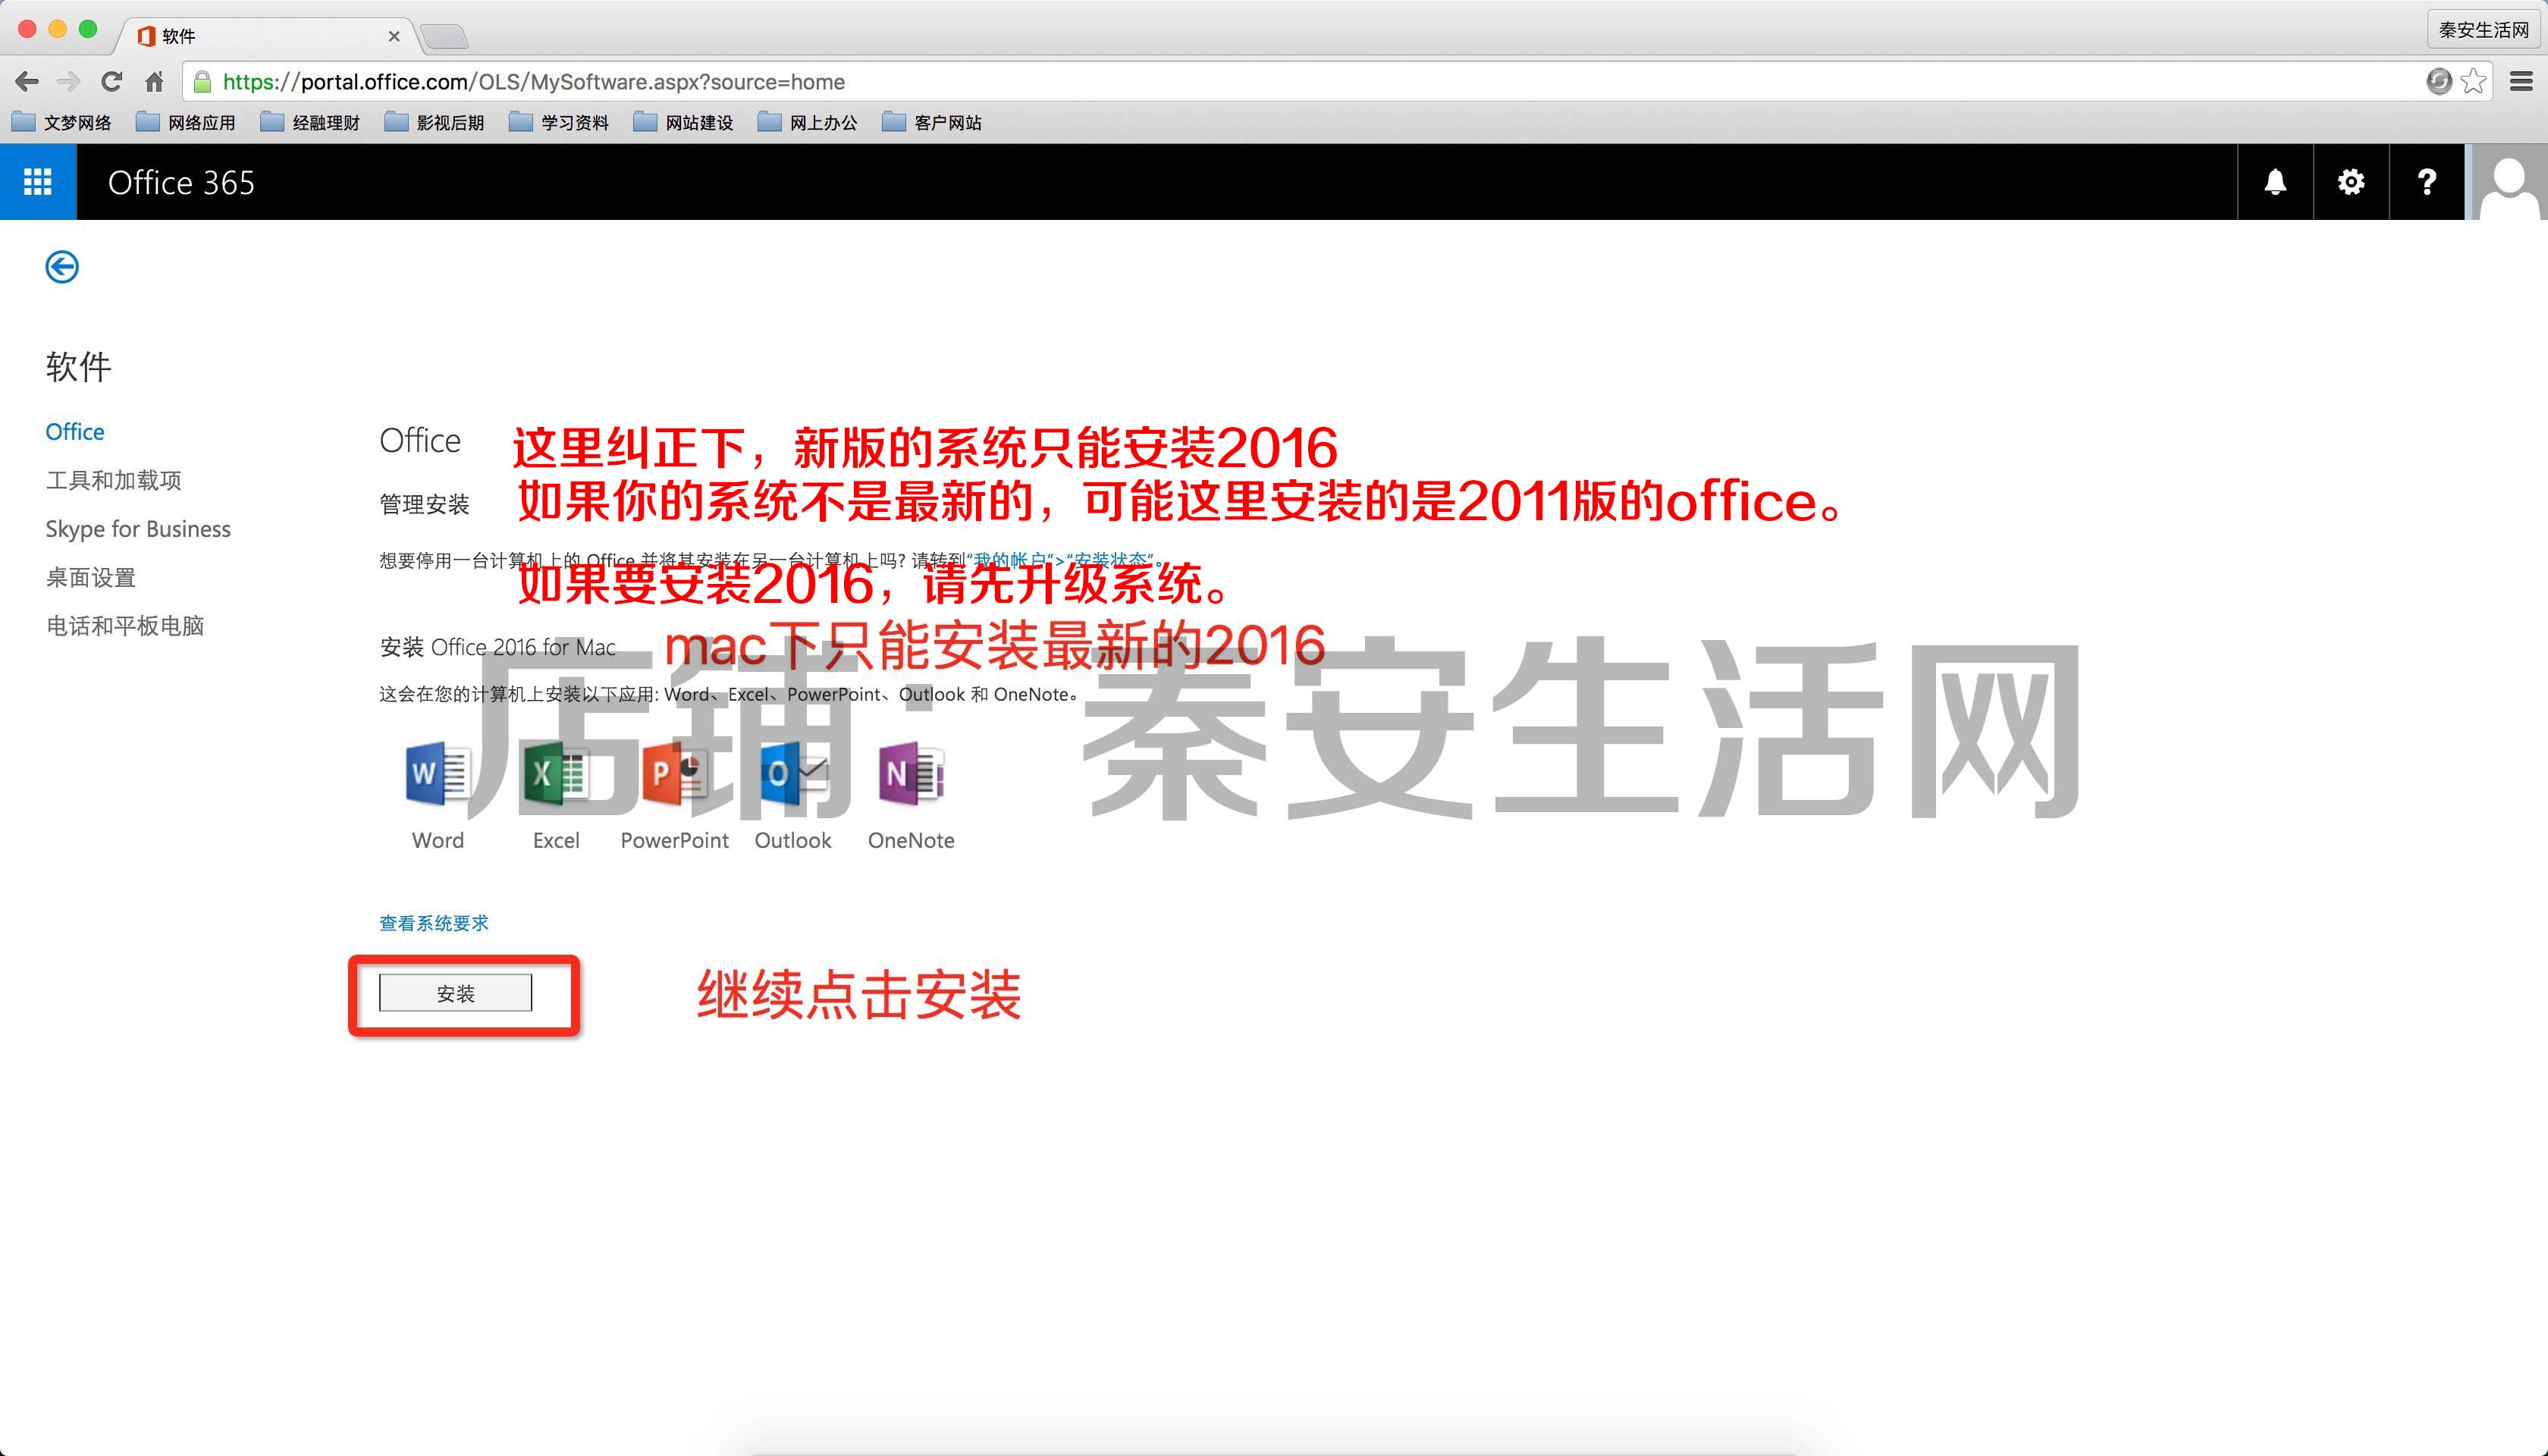Screen dimensions: 2548x1456
Task: Open the 网站建设 bookmark folder
Action: (684, 123)
